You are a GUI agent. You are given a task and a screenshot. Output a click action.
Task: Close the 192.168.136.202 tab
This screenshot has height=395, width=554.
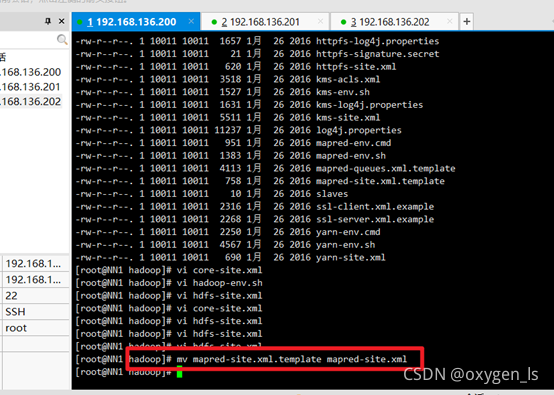[x=449, y=22]
